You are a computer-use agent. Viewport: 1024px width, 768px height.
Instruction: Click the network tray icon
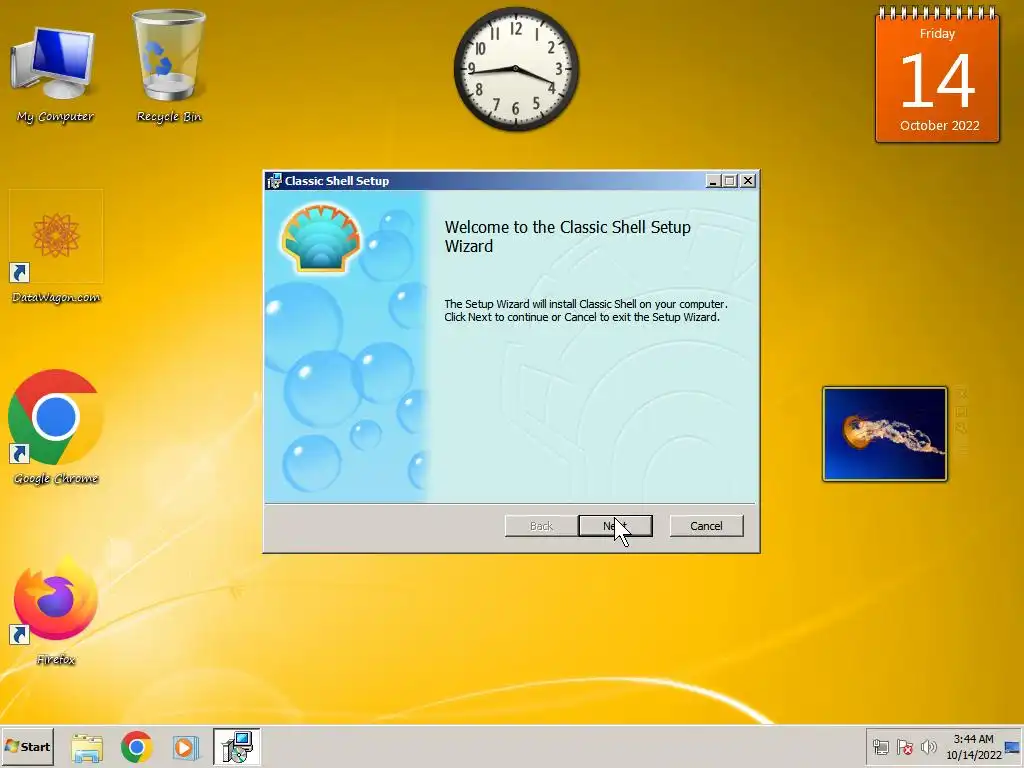pyautogui.click(x=881, y=747)
